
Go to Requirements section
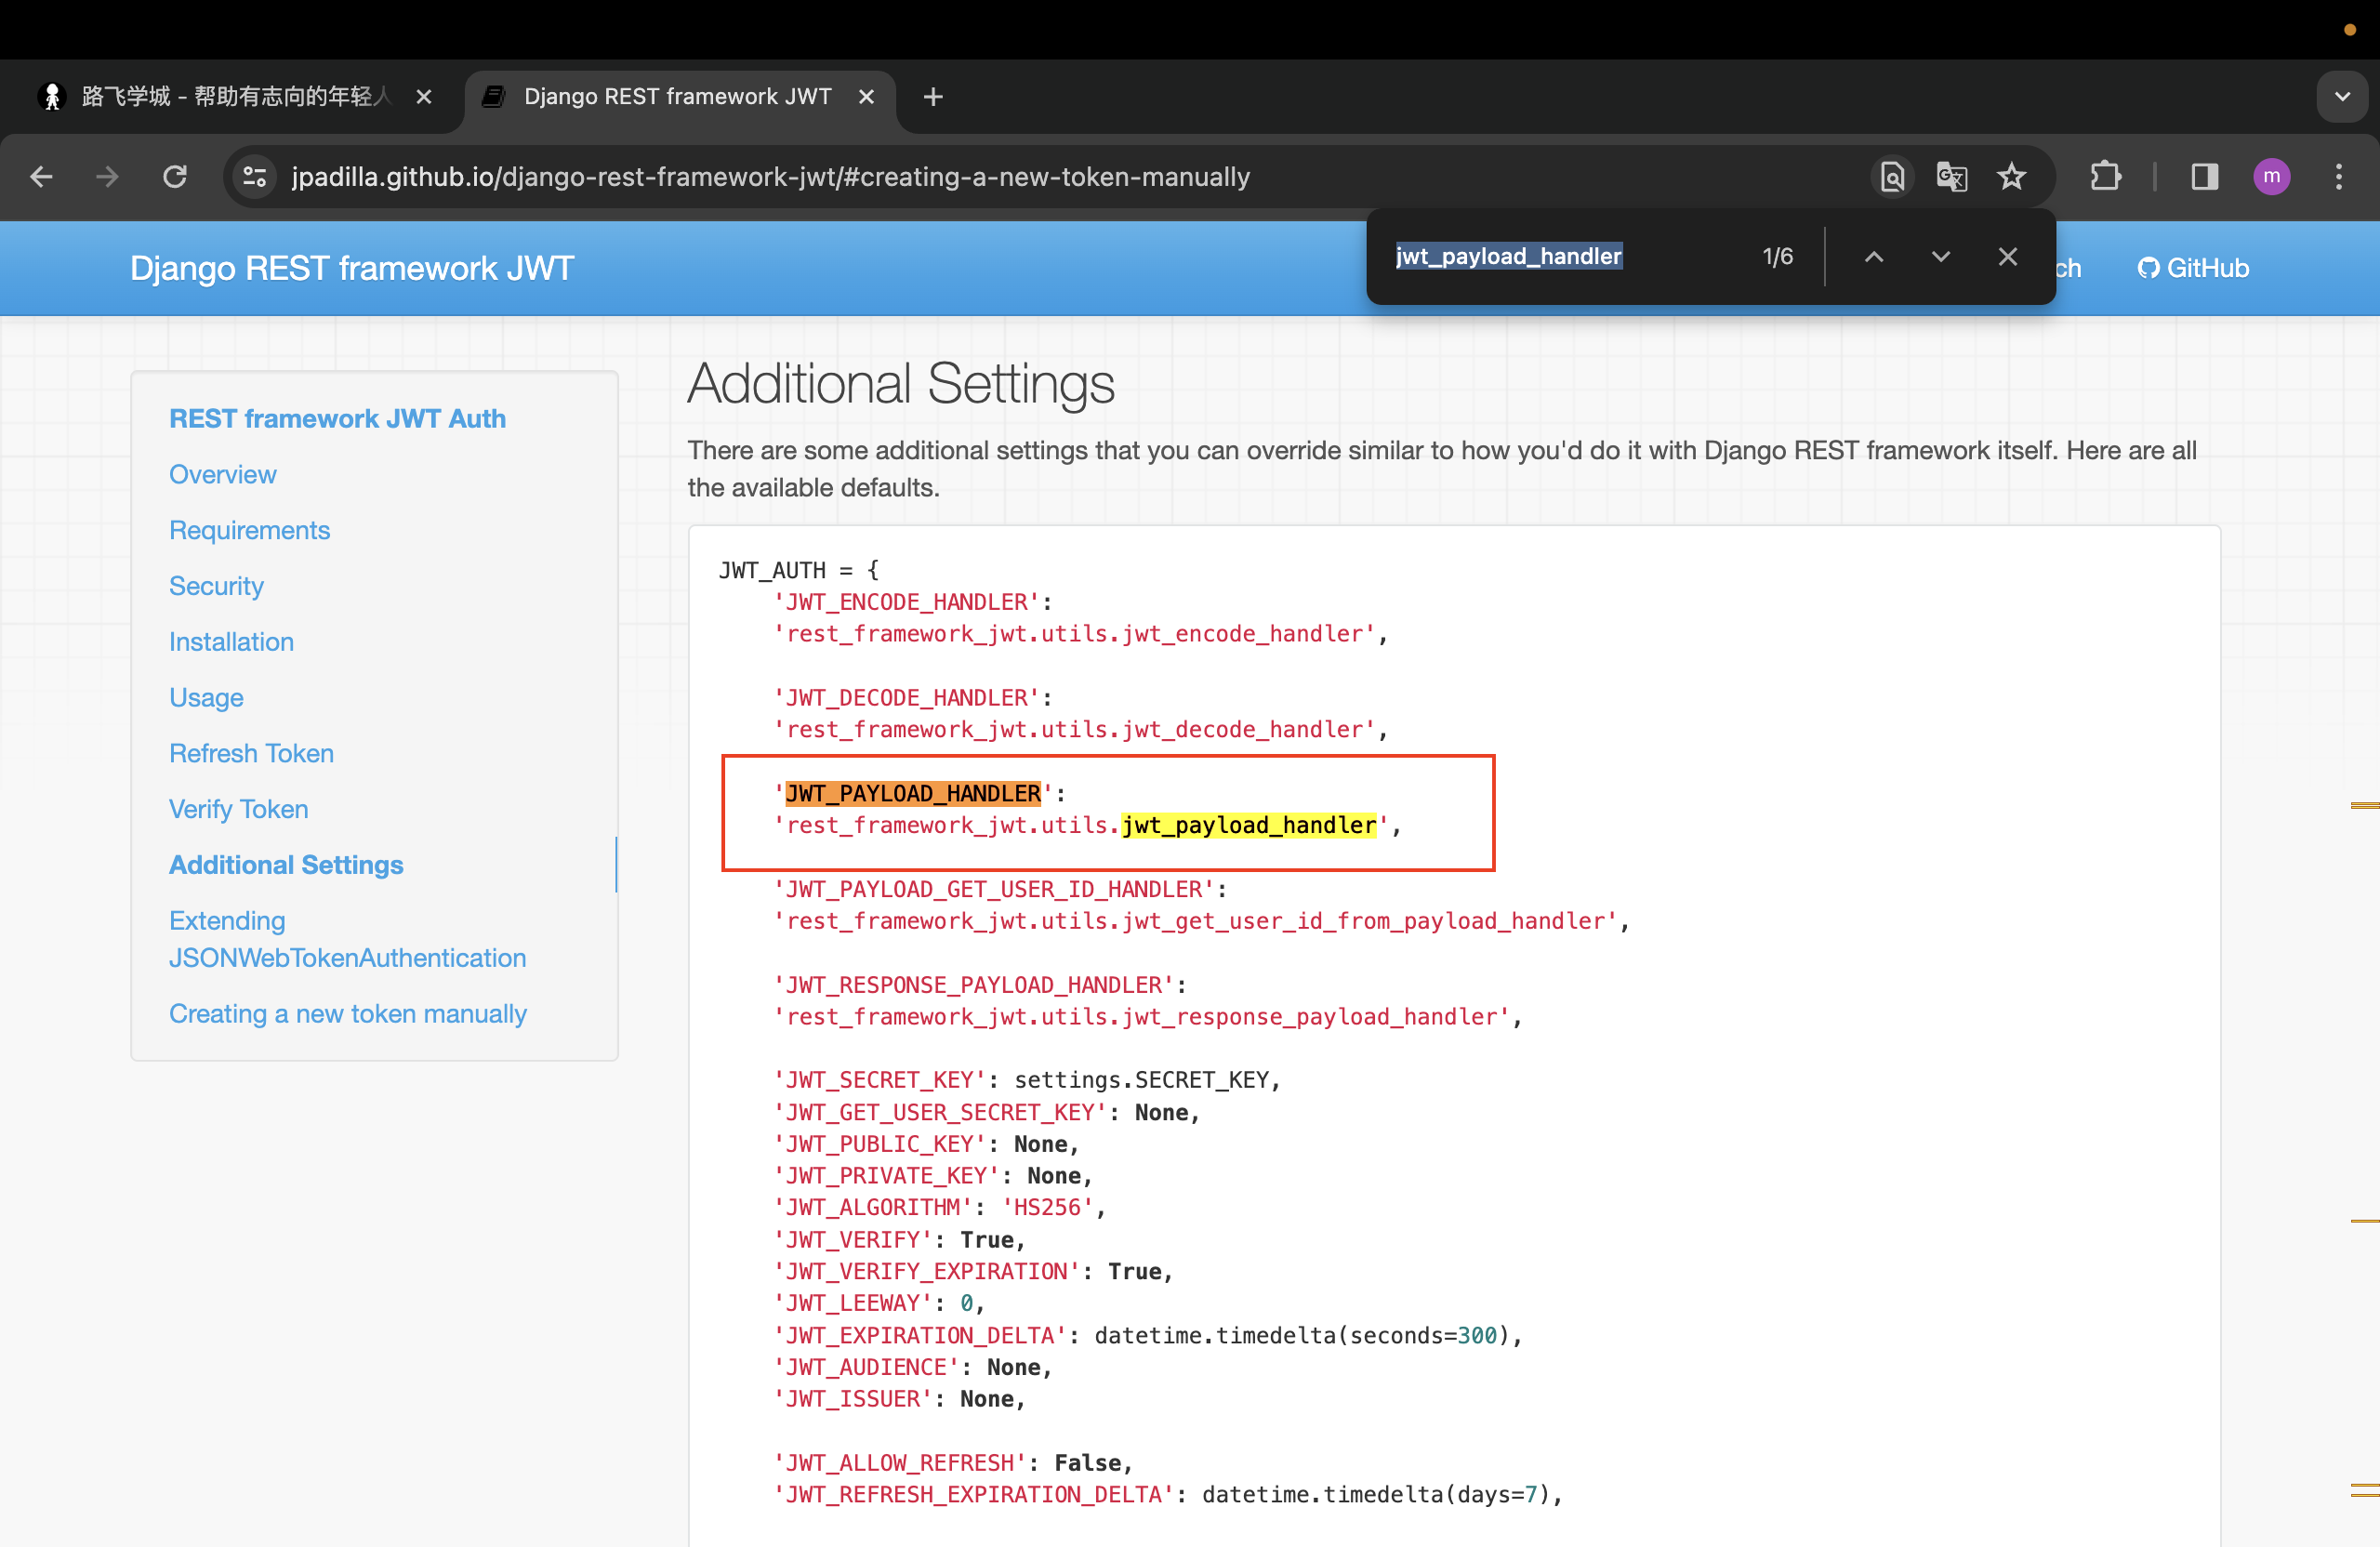(249, 530)
